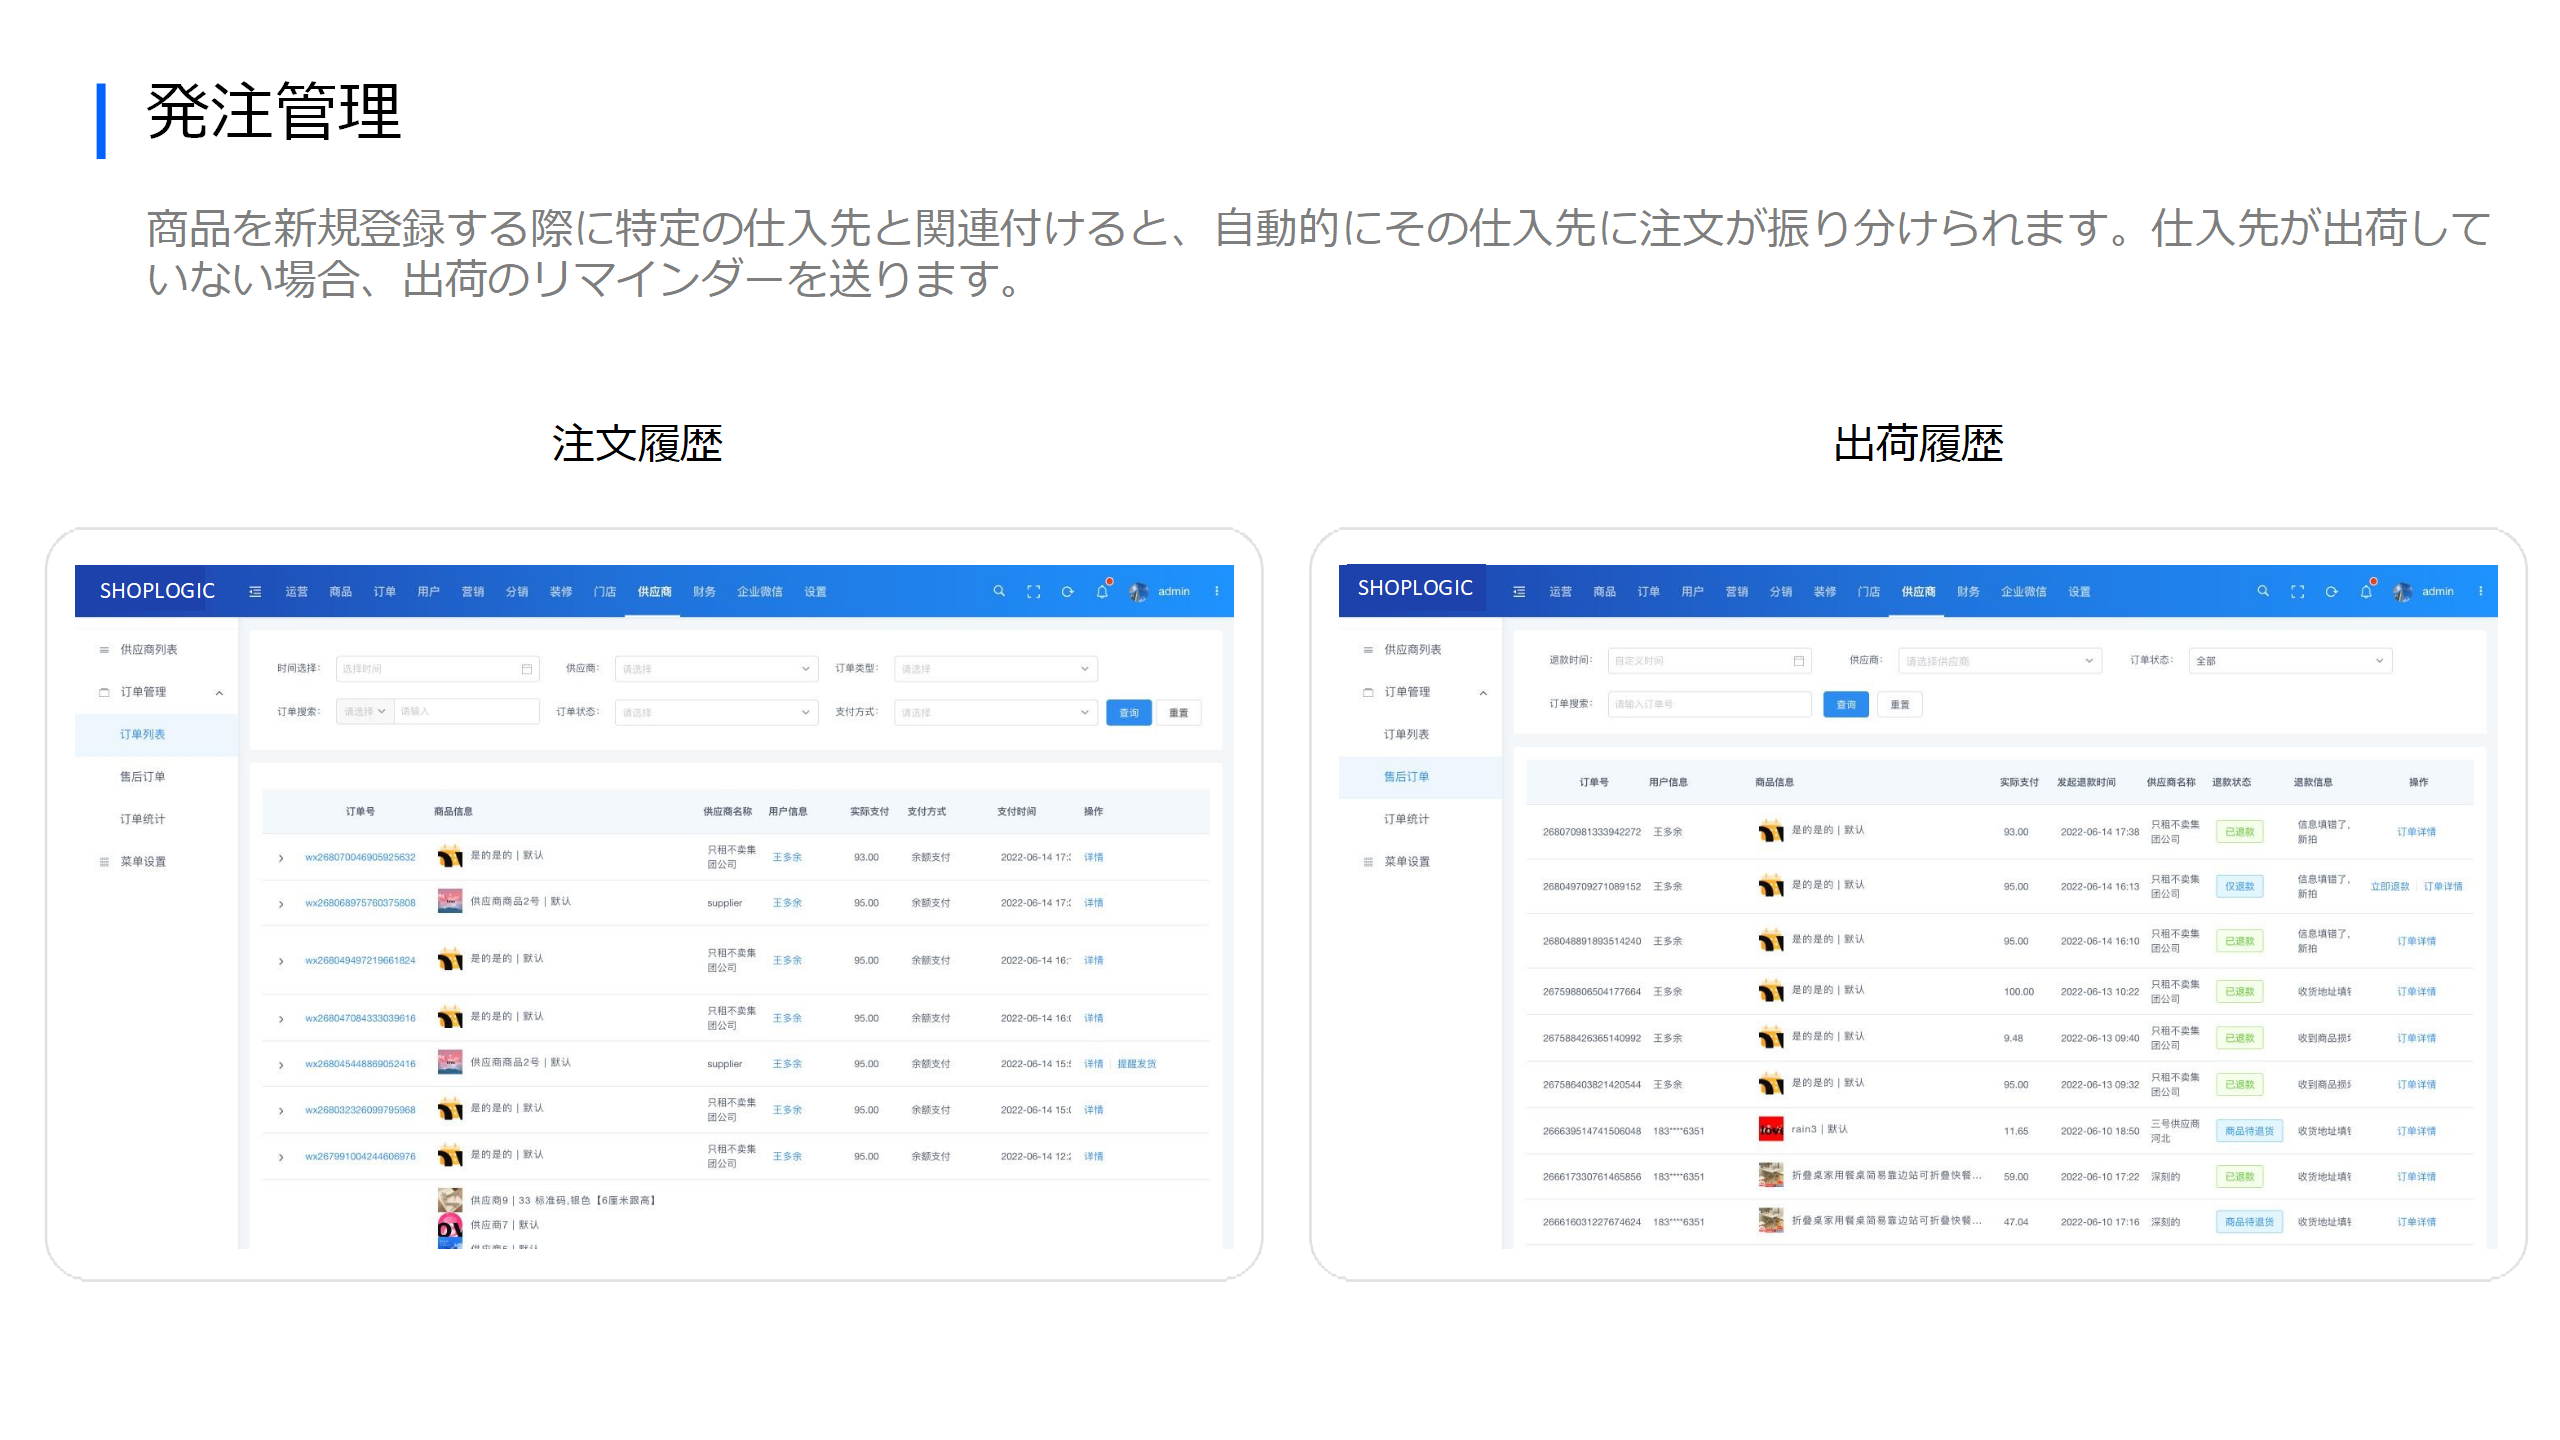The height and width of the screenshot is (1440, 2560).
Task: Click refresh icon in left panel header
Action: click(1067, 591)
